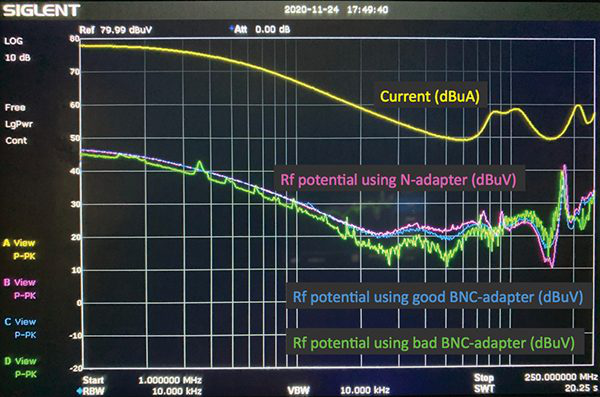Viewport: 600px width, 397px height.
Task: Click blue P-PK detector label for trace C
Action: 25,335
